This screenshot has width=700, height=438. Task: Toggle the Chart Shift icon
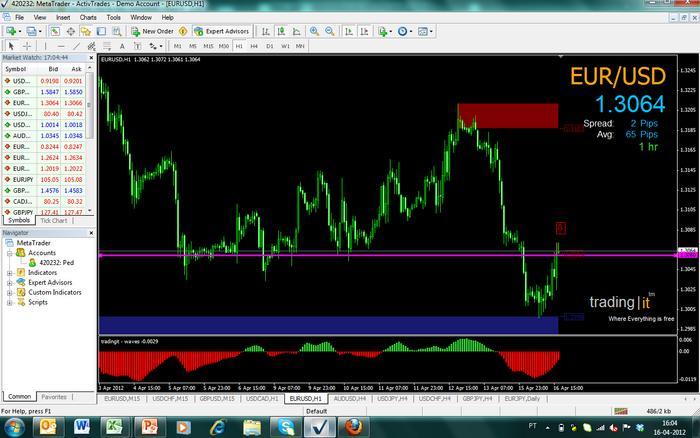tap(364, 31)
